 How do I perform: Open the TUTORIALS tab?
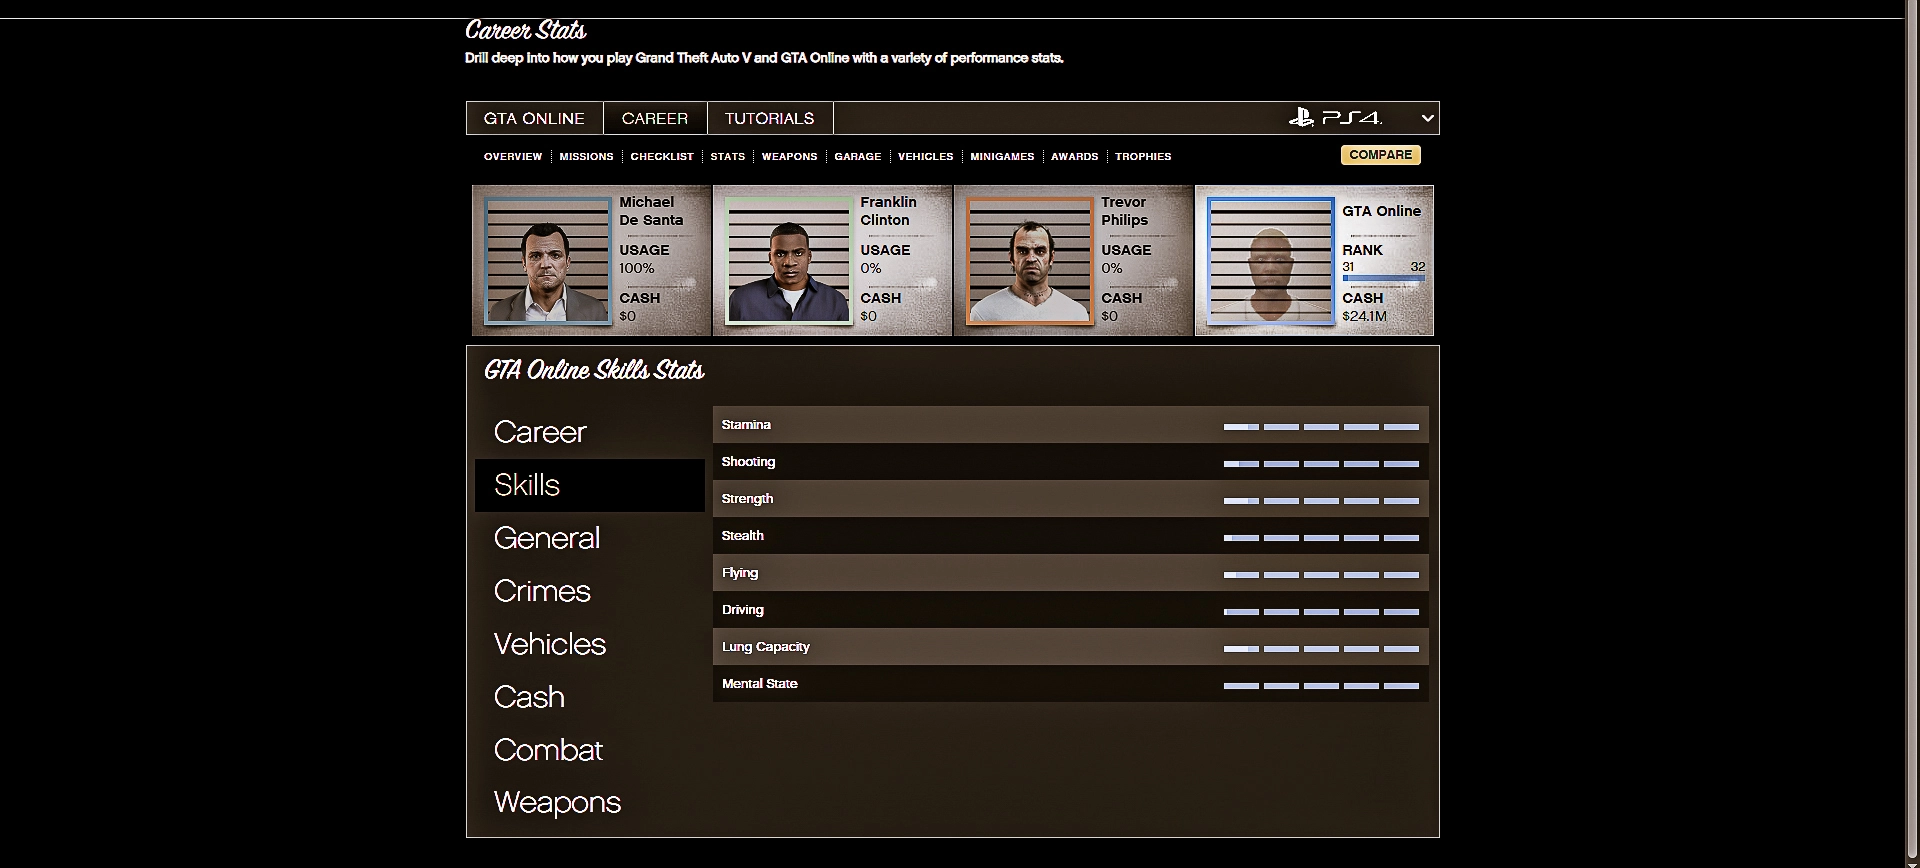pos(769,118)
